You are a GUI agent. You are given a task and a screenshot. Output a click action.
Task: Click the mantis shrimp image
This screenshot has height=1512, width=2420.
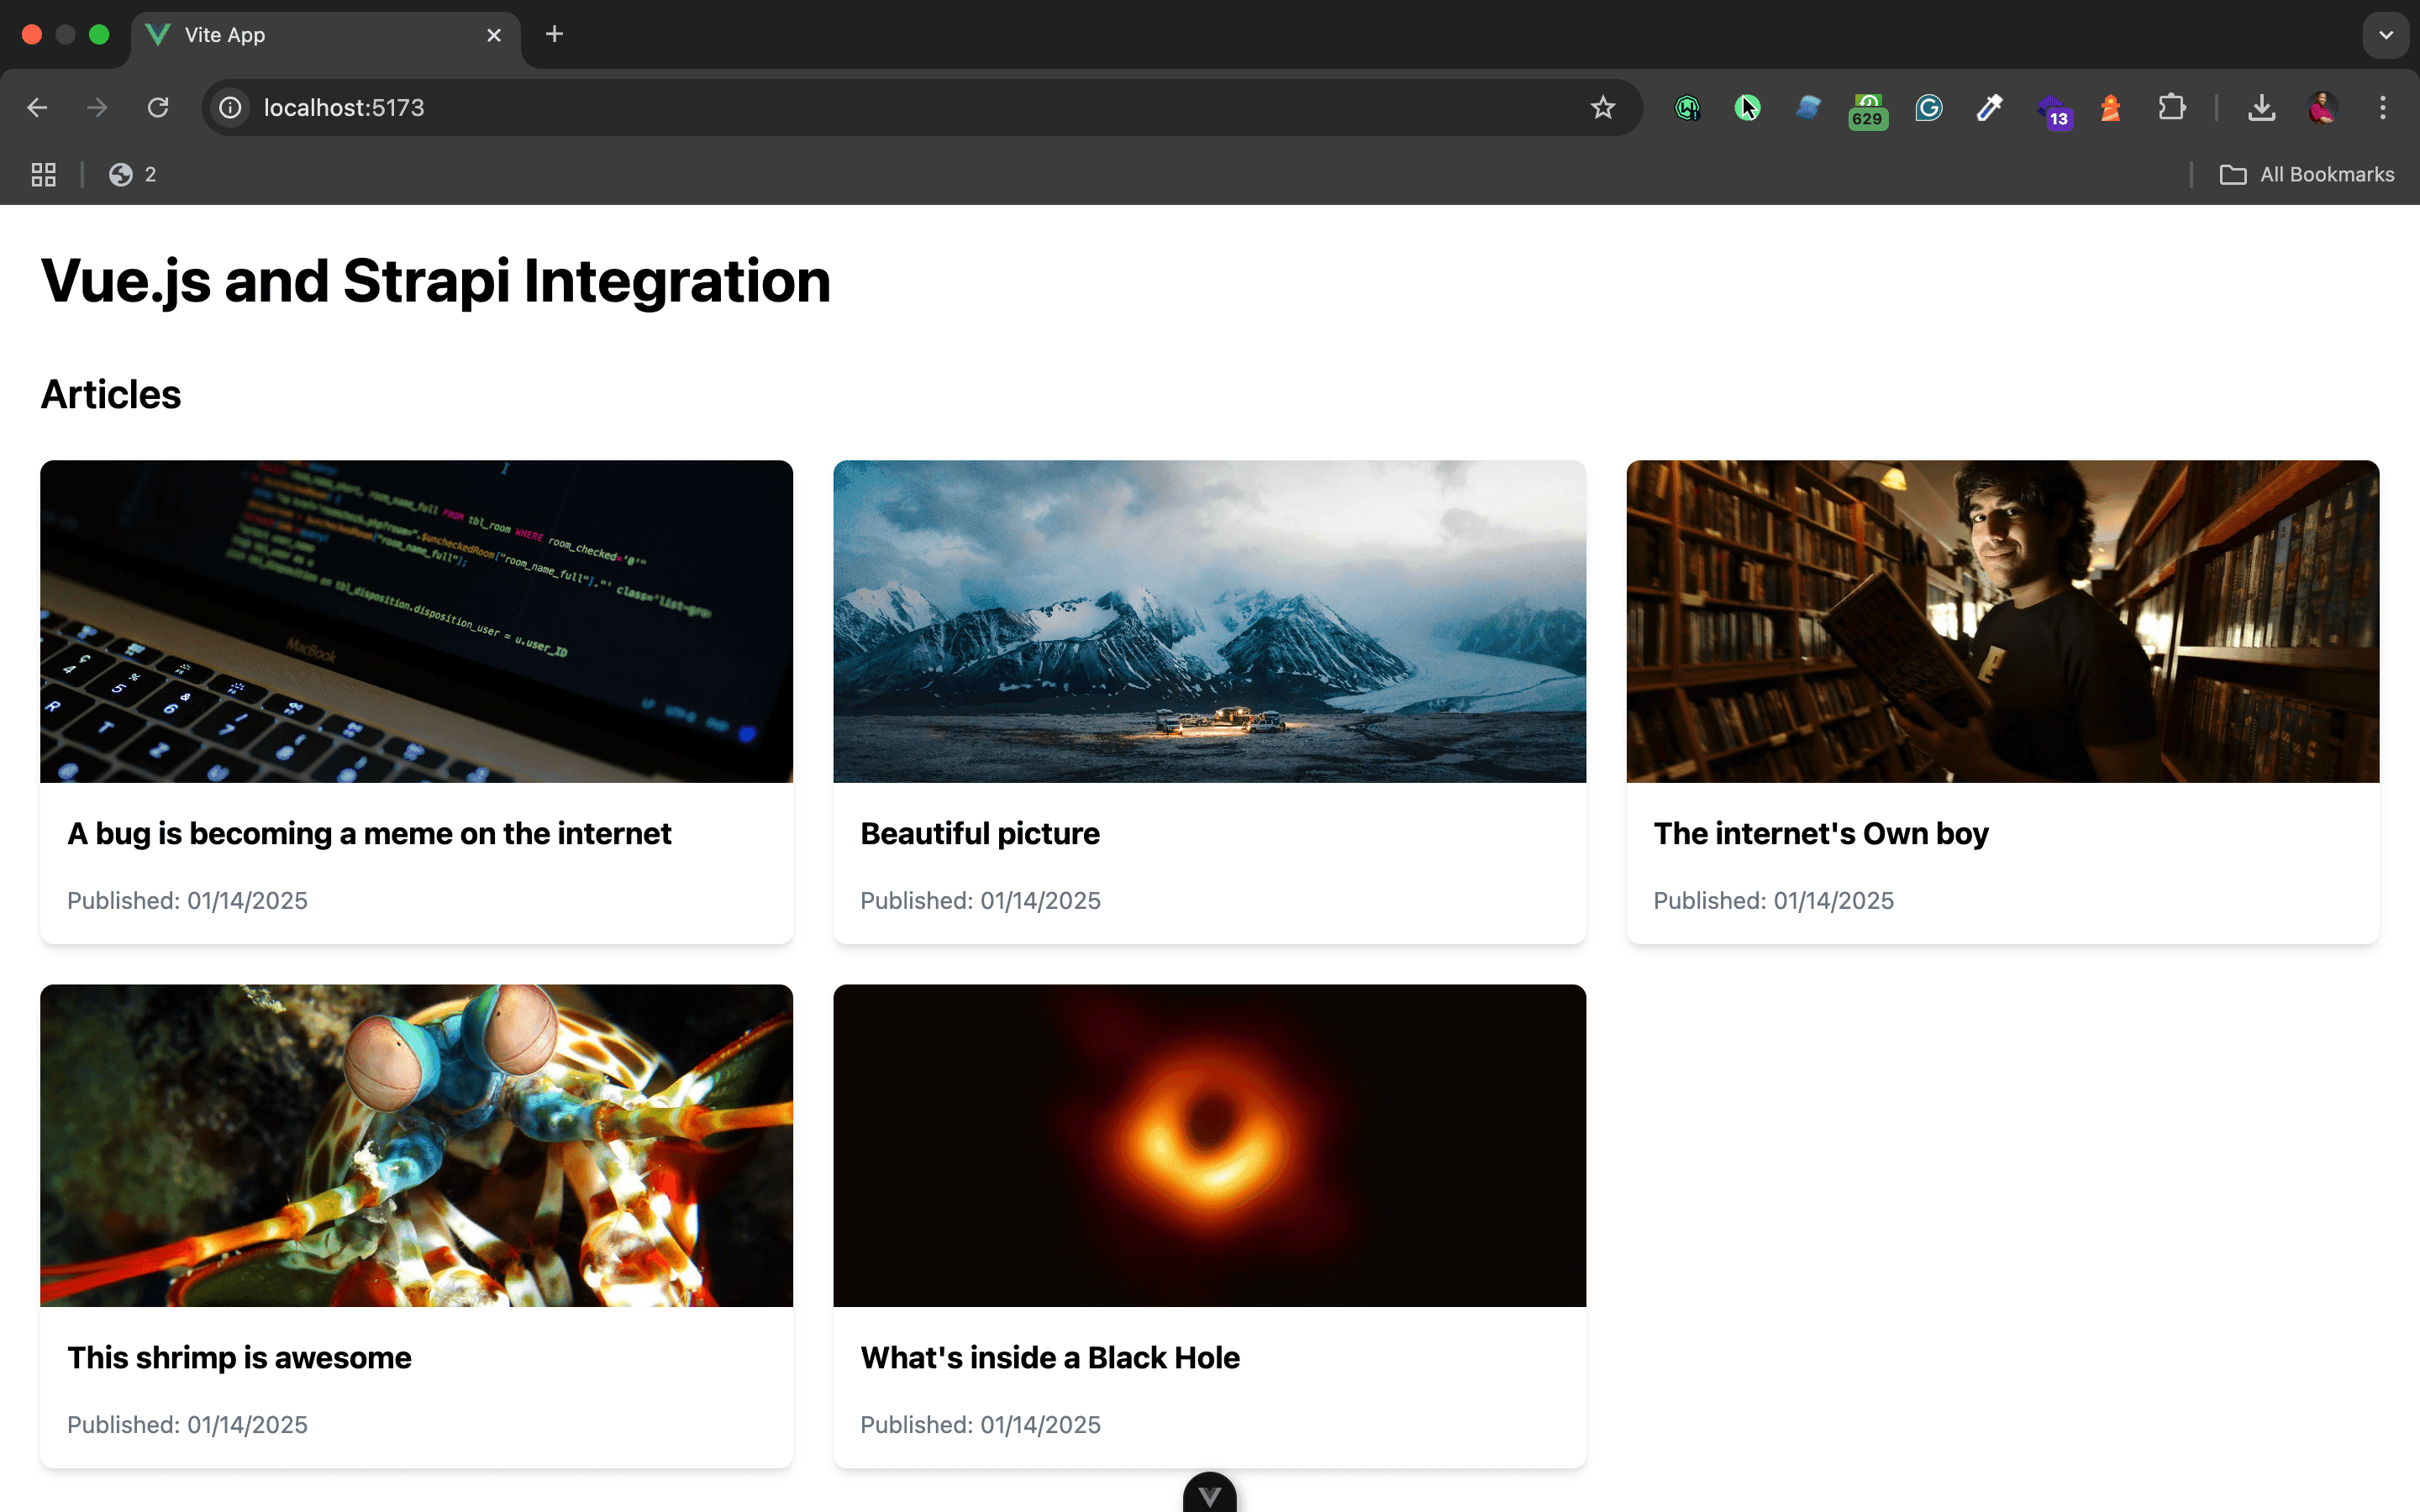pyautogui.click(x=416, y=1145)
